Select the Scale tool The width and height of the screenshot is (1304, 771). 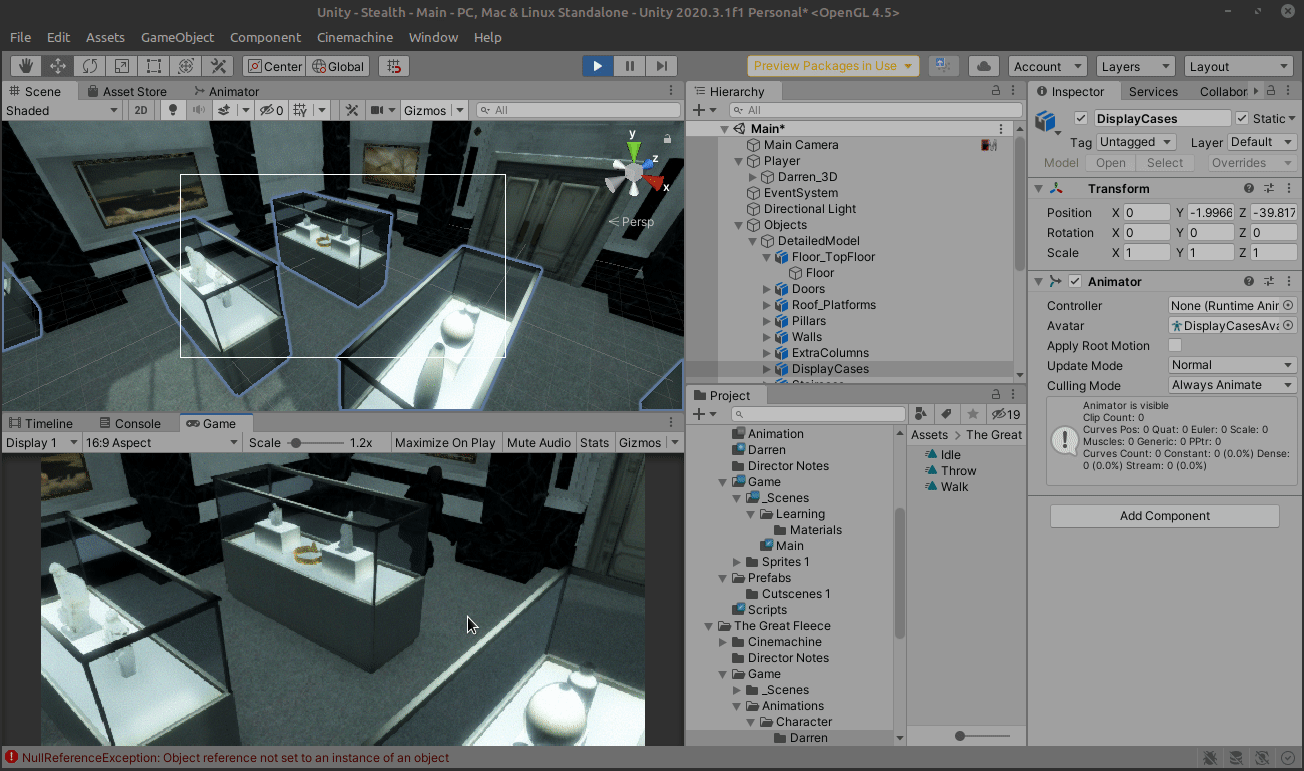tap(122, 66)
